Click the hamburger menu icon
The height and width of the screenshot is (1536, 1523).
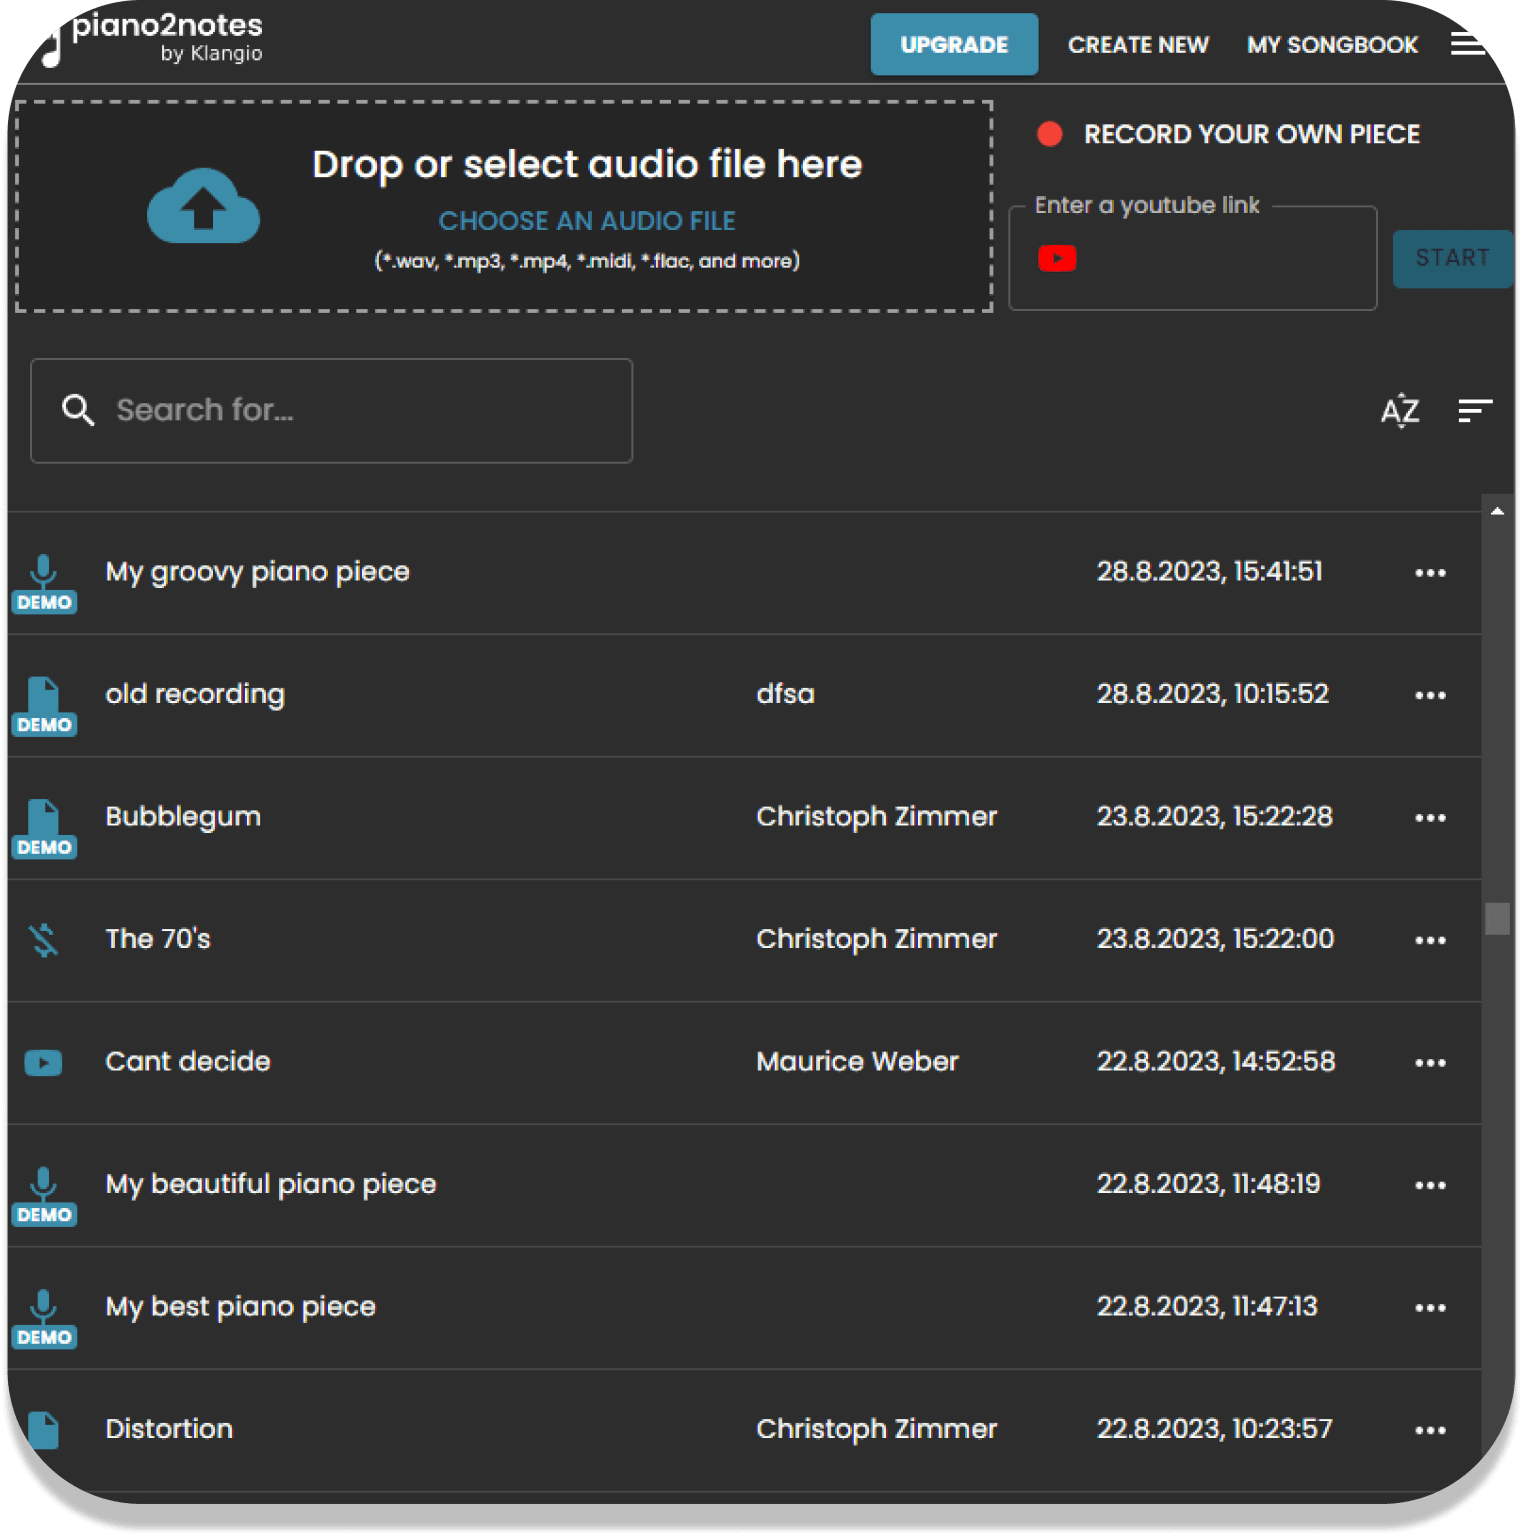click(x=1467, y=44)
